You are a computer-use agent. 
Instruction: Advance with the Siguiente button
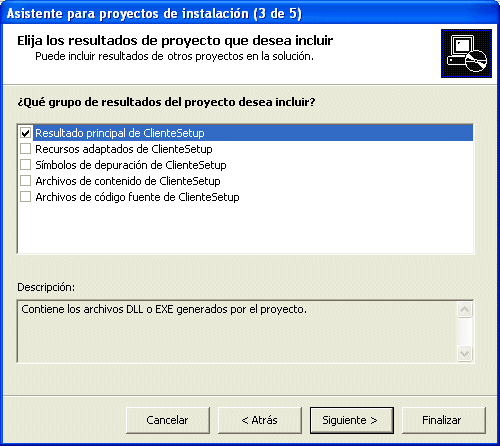(352, 420)
